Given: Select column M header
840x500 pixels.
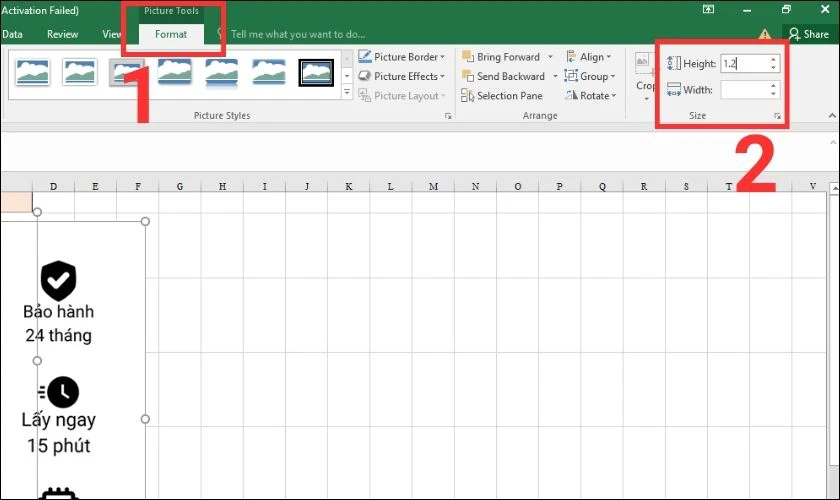Looking at the screenshot, I should point(433,186).
